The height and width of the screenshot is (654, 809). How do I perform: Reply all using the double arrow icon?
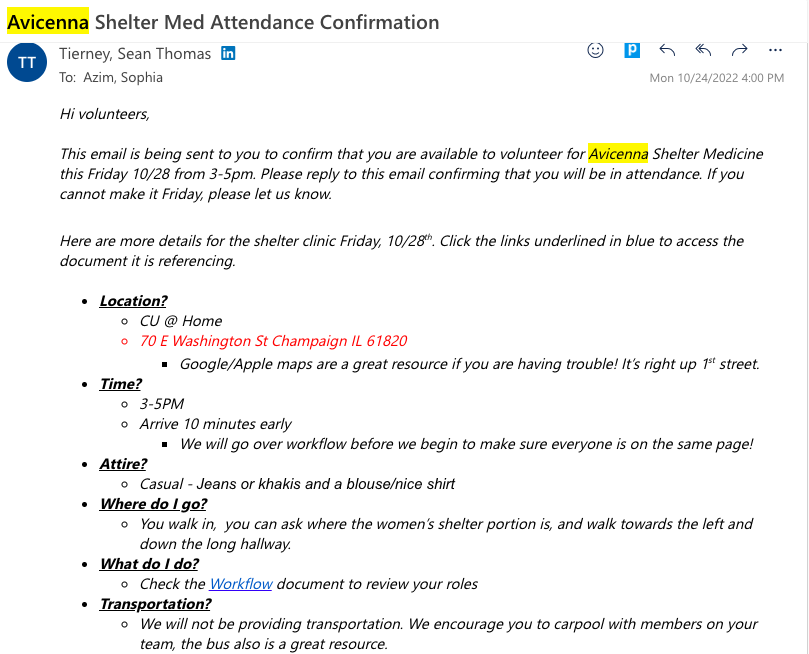click(703, 50)
